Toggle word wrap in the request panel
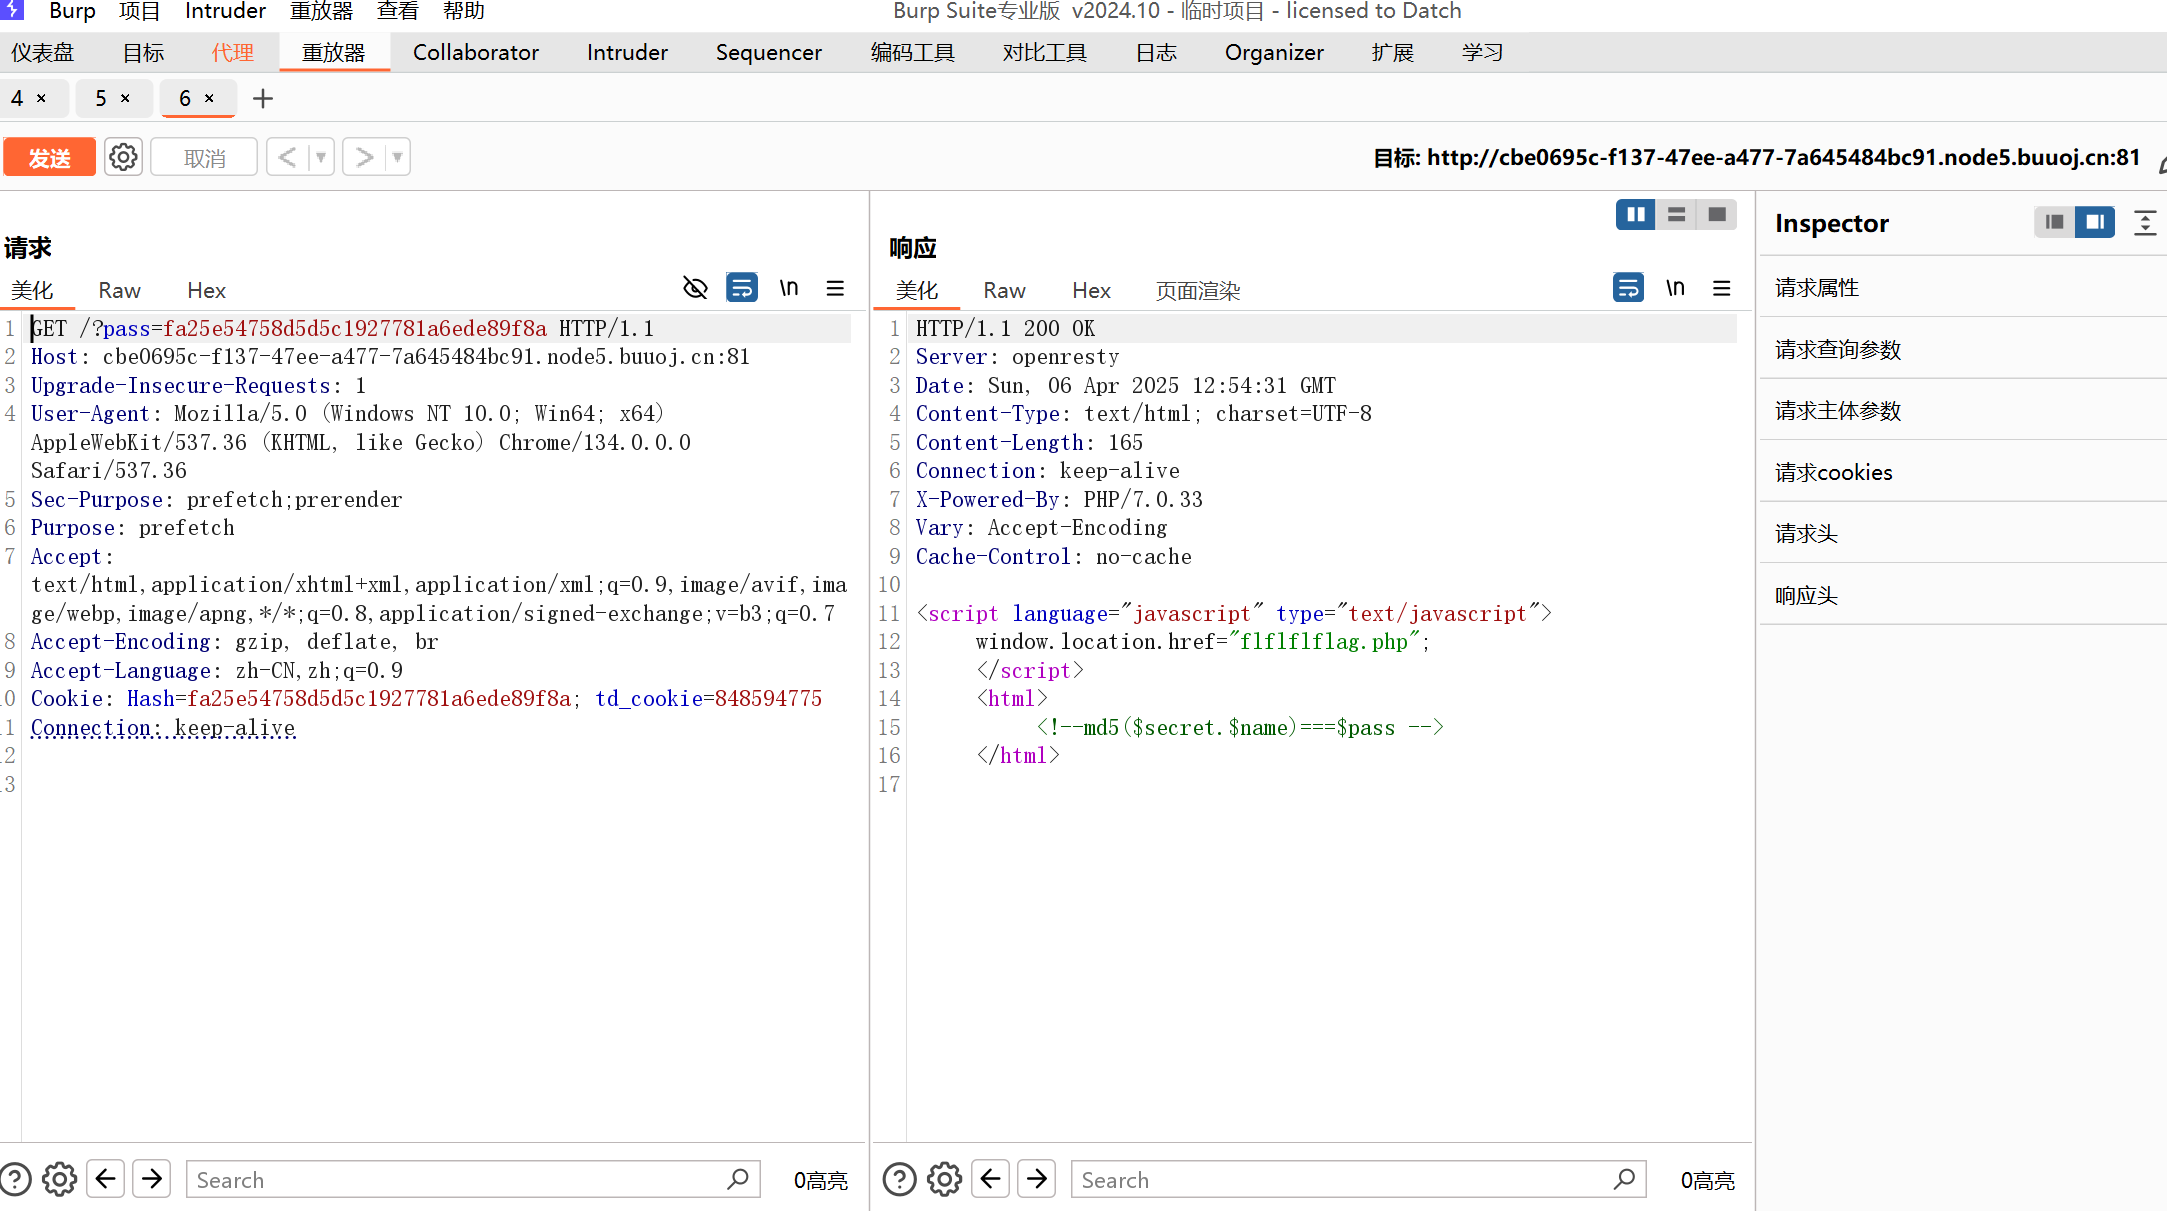This screenshot has width=2167, height=1211. (x=741, y=288)
